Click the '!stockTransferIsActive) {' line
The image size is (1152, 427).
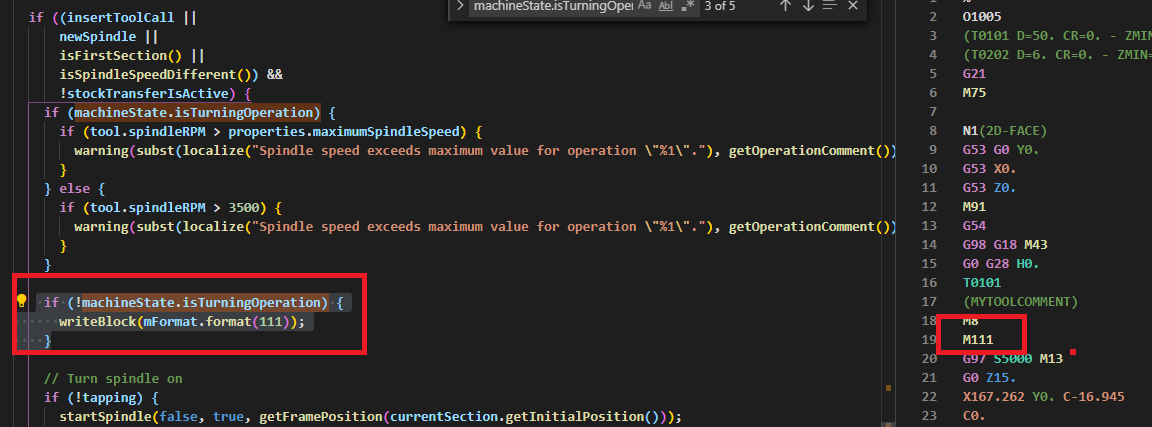click(x=156, y=94)
